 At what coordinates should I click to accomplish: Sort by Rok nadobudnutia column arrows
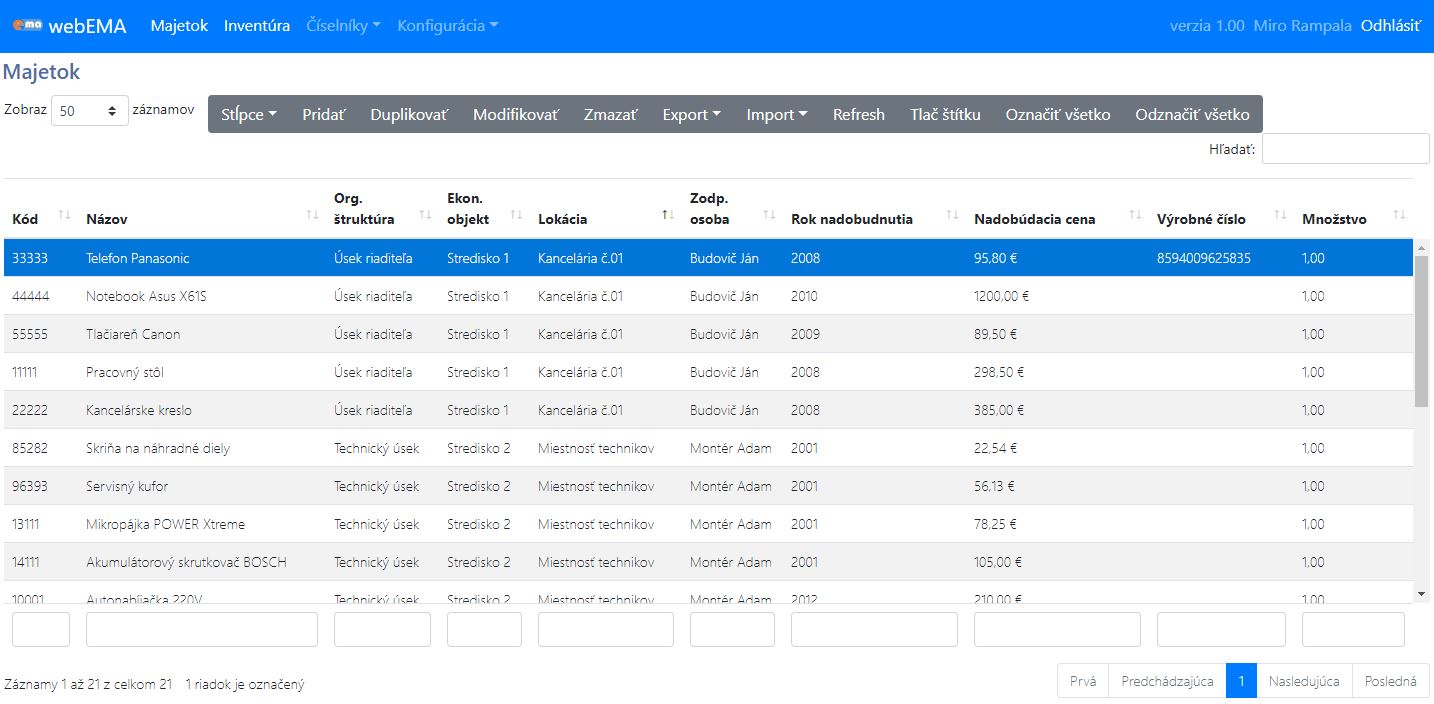click(952, 215)
